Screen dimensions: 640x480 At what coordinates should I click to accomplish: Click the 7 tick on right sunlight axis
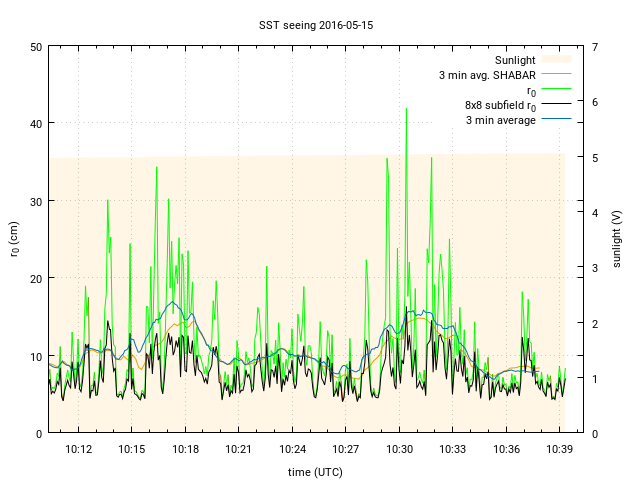point(595,47)
